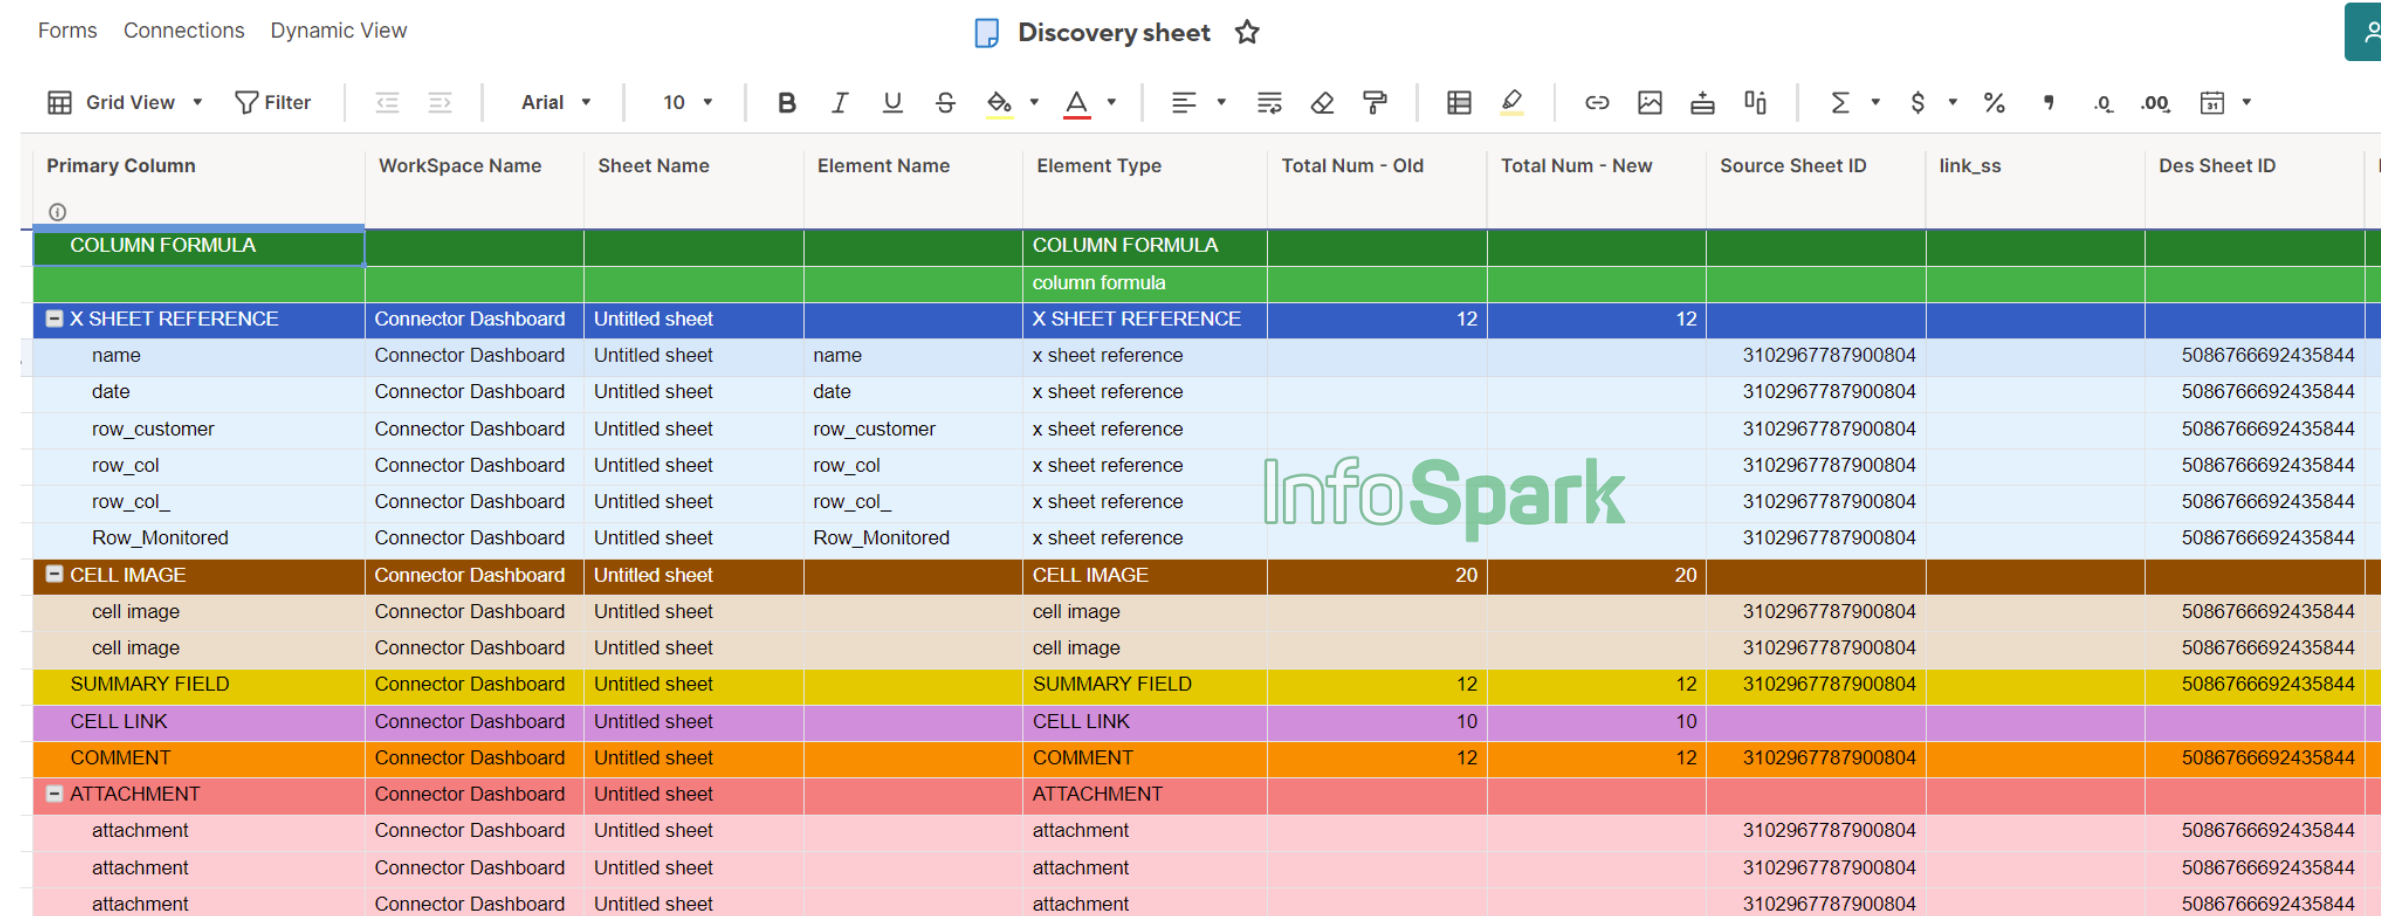This screenshot has width=2381, height=916.
Task: Open the currency dropdown arrow
Action: click(1952, 103)
